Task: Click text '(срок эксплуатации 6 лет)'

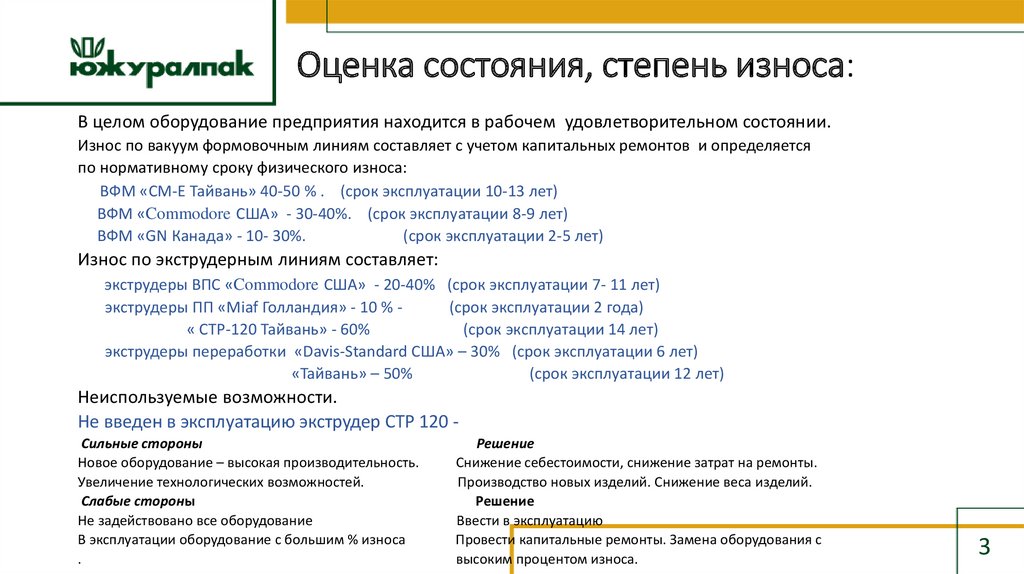Action: tap(605, 351)
